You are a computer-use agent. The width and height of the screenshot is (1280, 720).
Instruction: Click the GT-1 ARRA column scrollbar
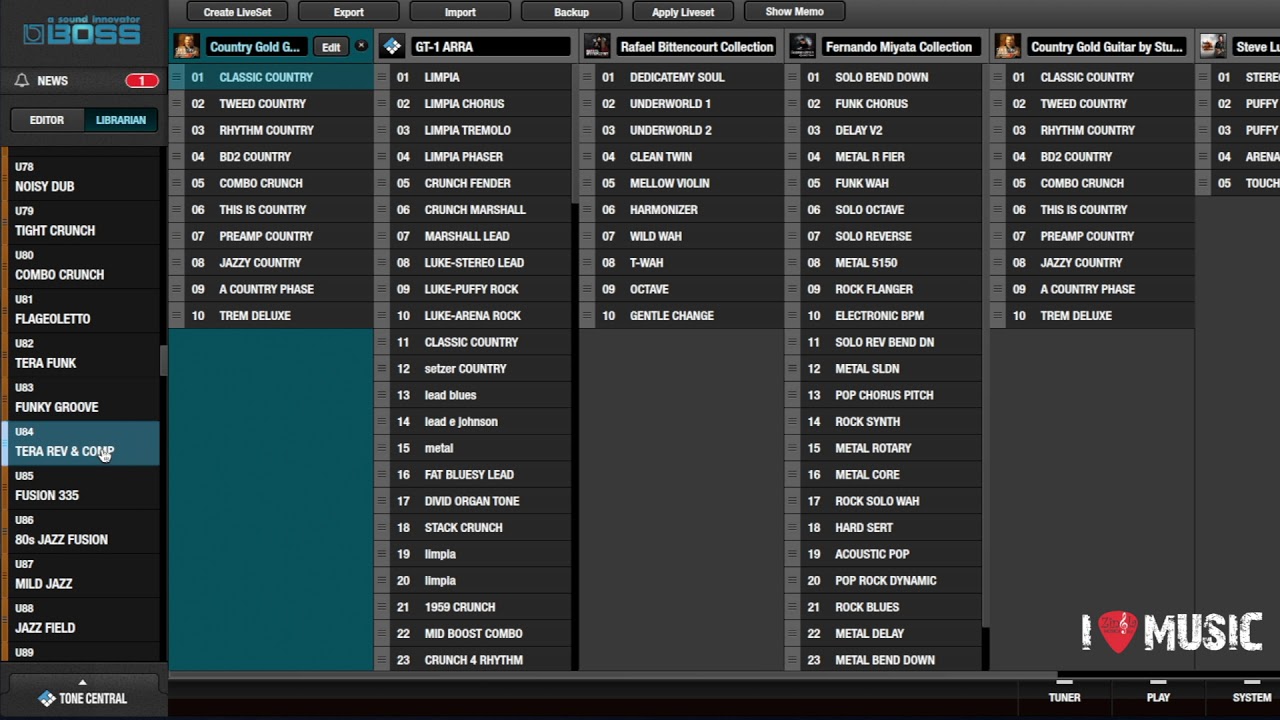[x=575, y=132]
